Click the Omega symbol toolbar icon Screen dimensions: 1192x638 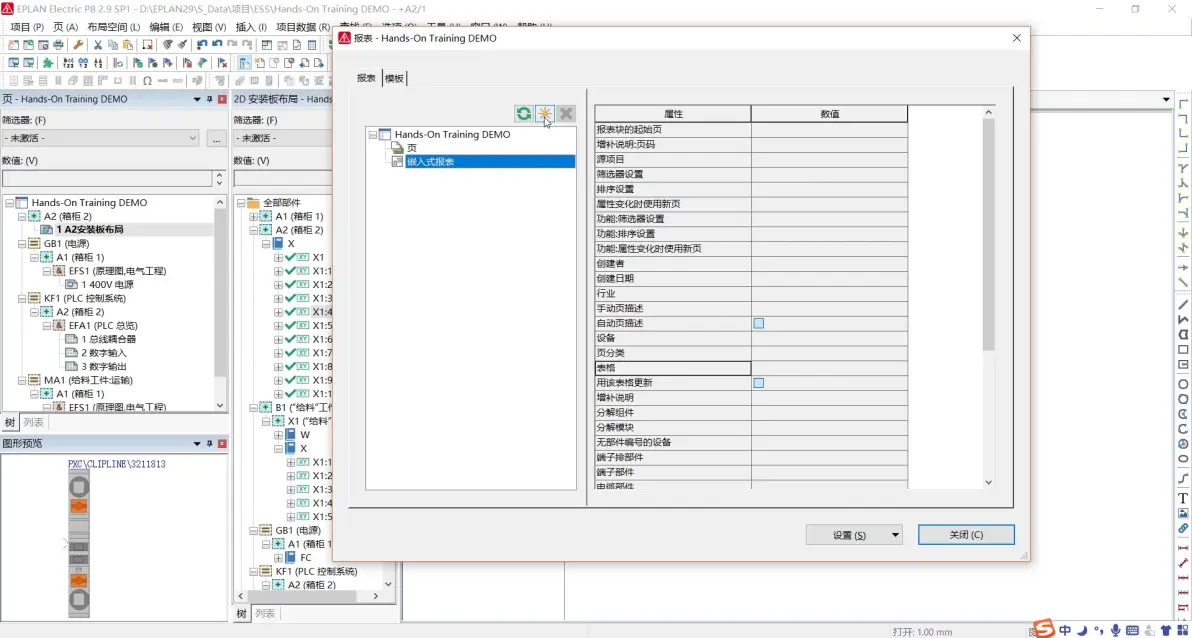pos(147,81)
